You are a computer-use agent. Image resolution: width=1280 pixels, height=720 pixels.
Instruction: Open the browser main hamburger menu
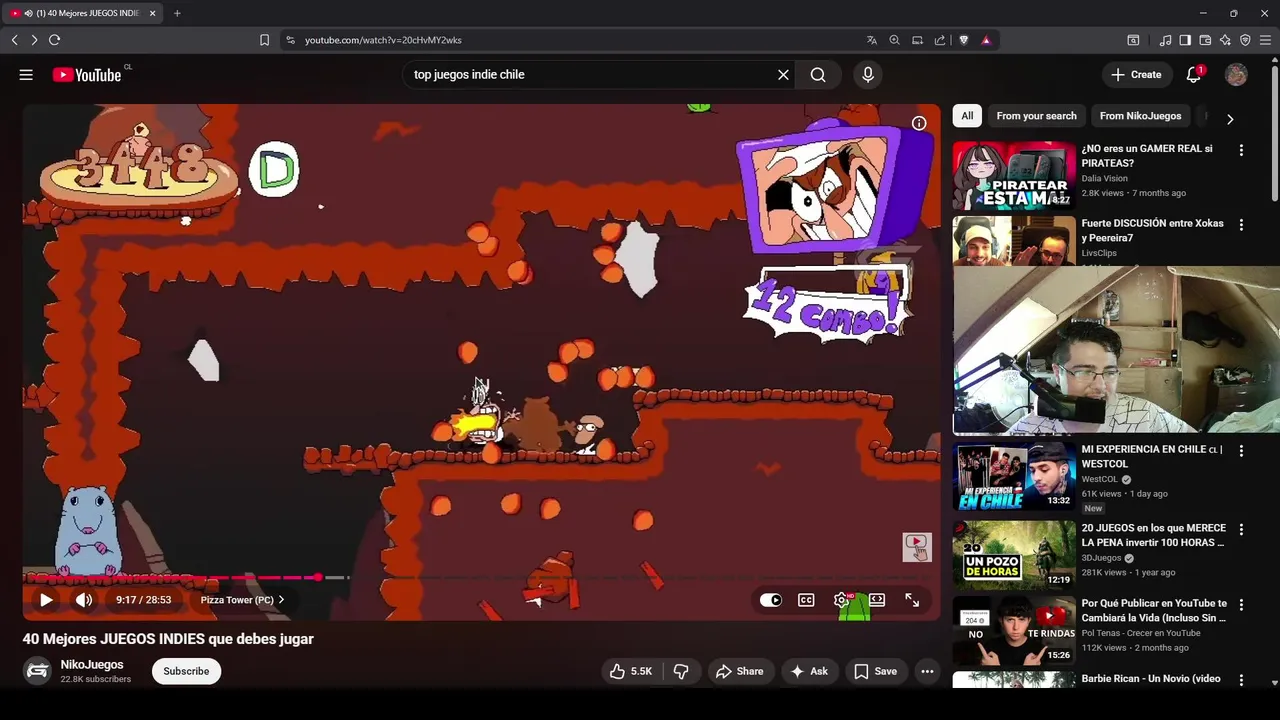(x=1265, y=40)
